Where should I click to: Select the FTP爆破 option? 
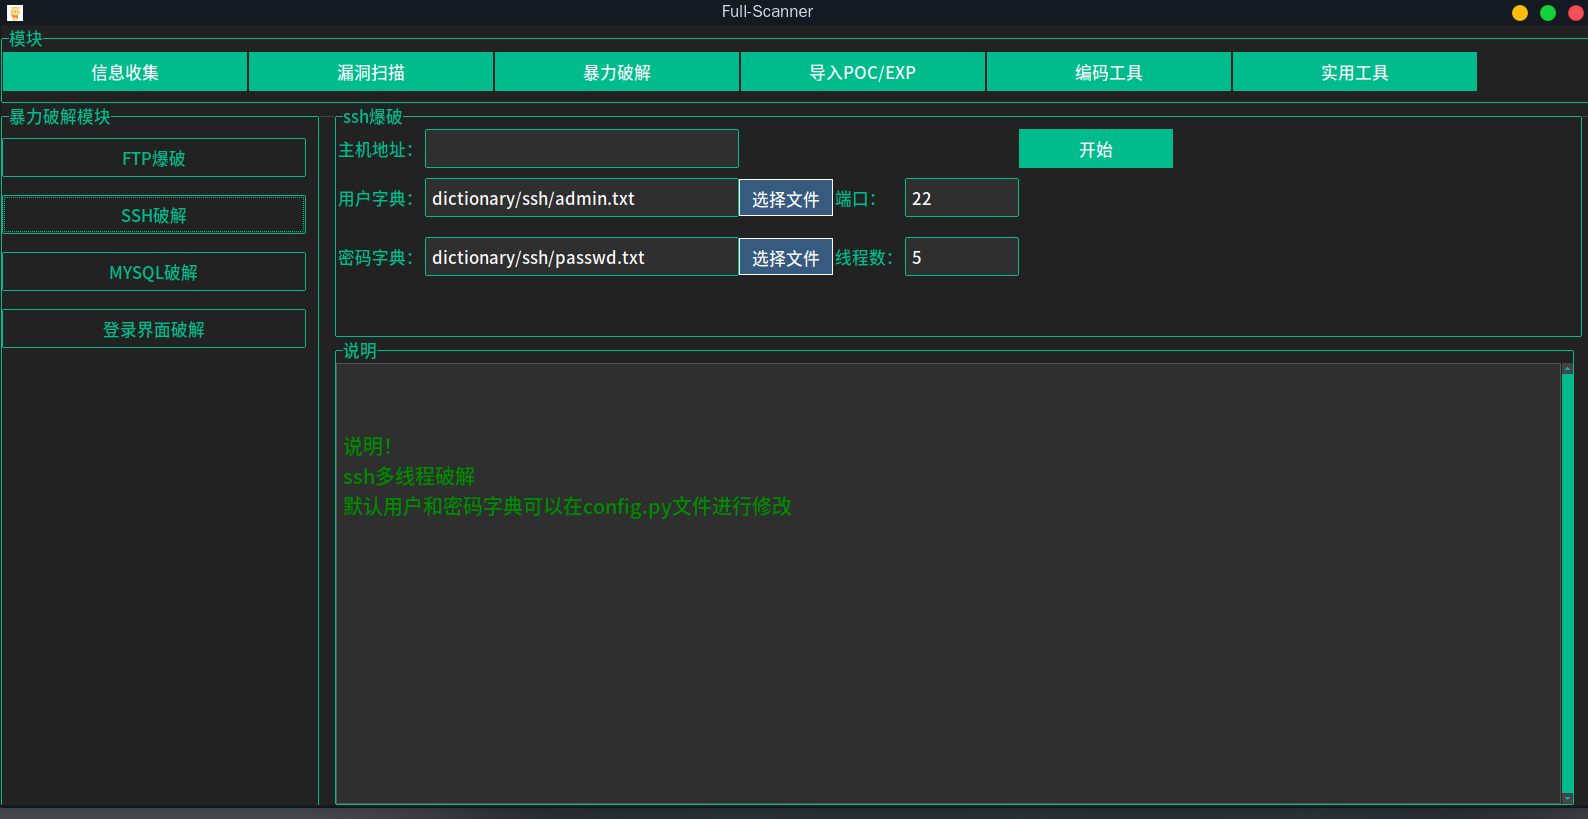coord(154,158)
